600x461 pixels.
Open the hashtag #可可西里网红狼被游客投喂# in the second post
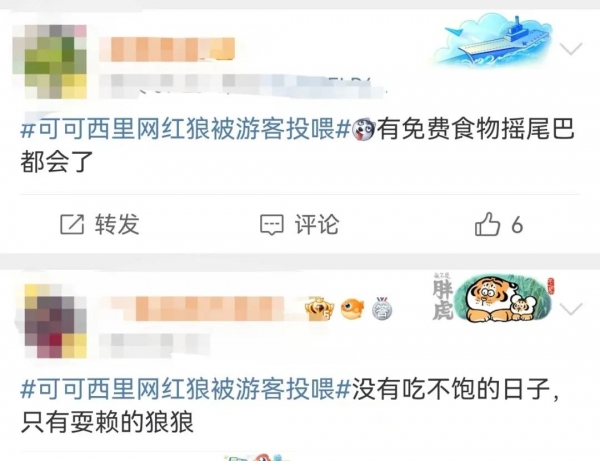click(x=186, y=389)
